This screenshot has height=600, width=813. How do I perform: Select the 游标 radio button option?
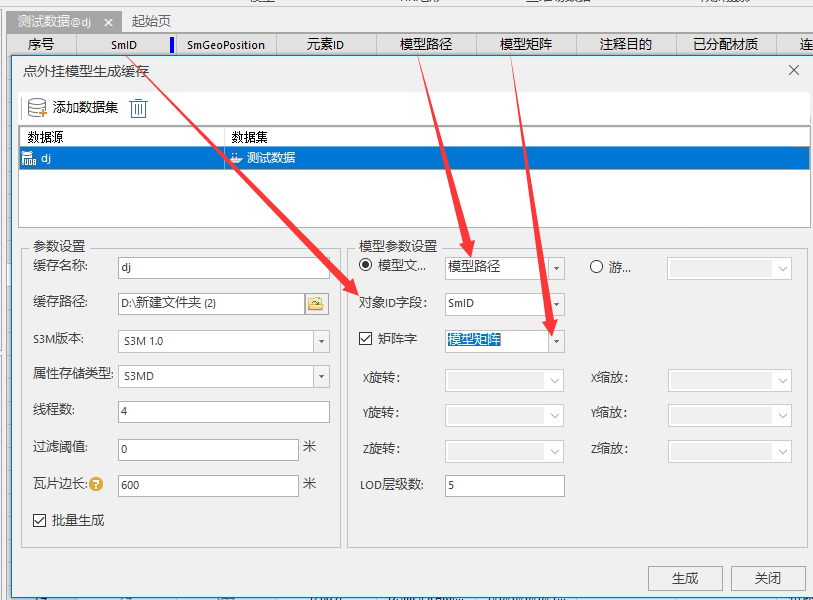[x=597, y=267]
